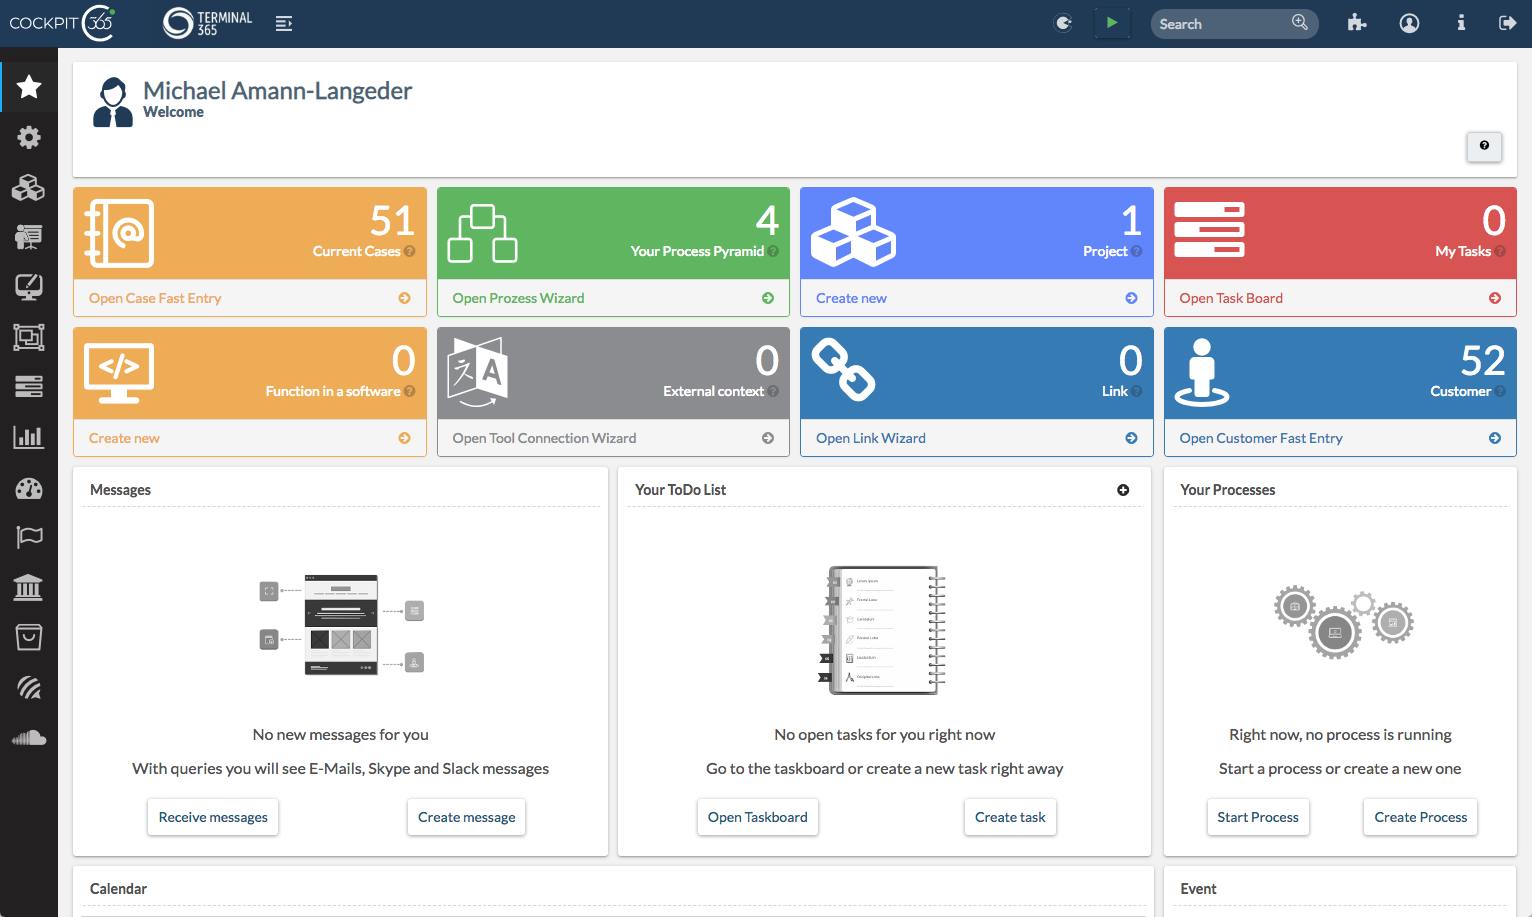
Task: Click the star favorites icon in sidebar
Action: tap(29, 87)
